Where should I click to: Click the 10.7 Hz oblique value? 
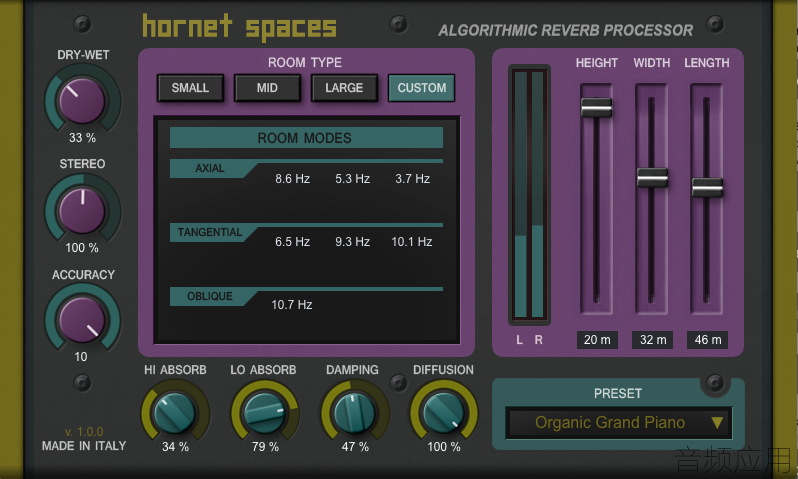coord(292,305)
